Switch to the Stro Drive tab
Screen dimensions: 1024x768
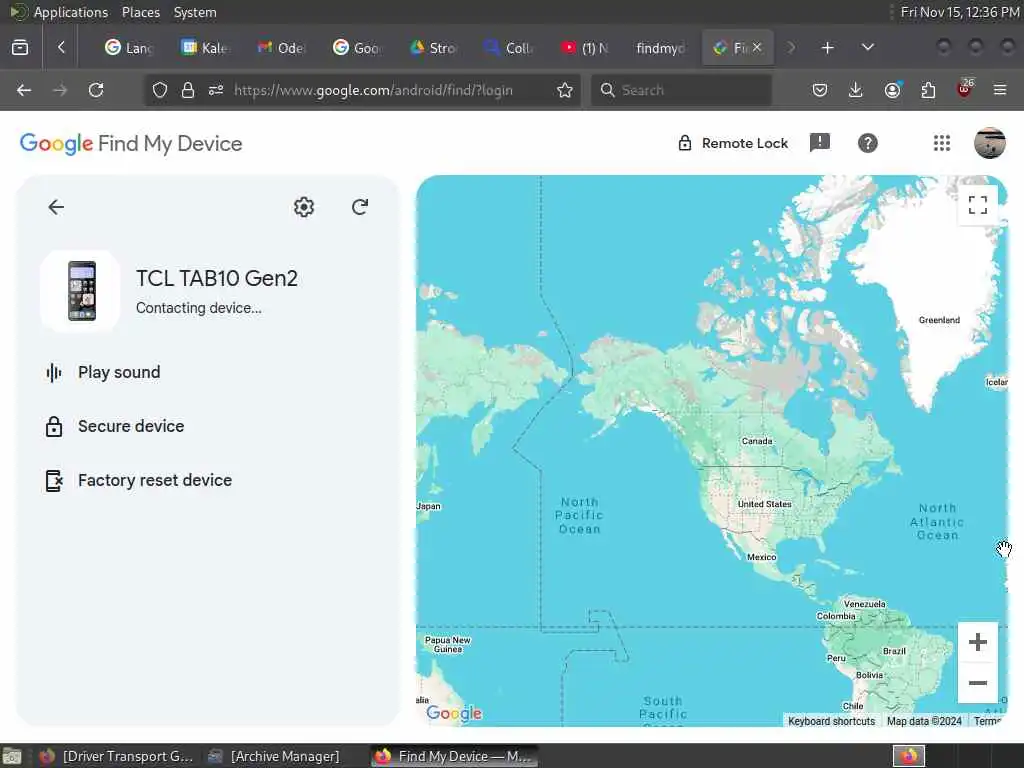point(433,48)
